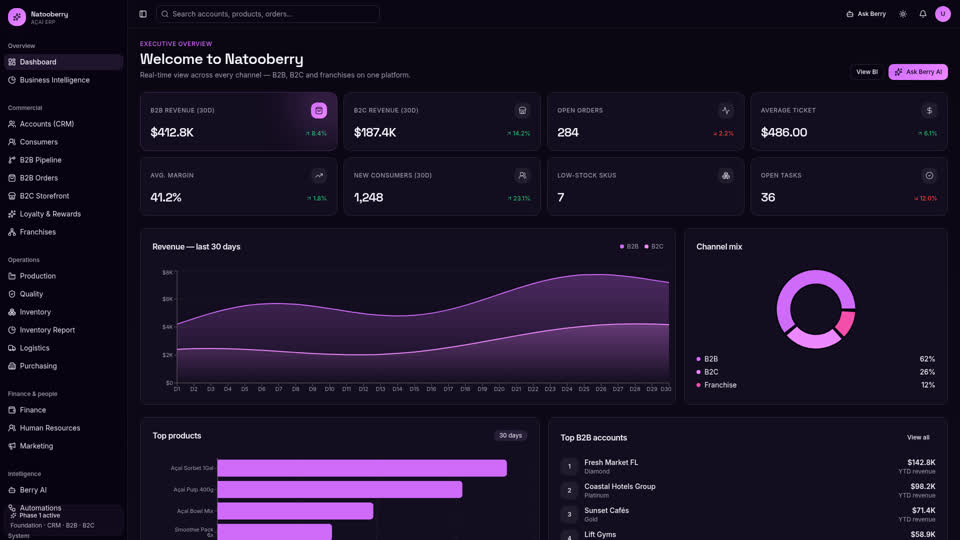Click the Açaí Bowl Mix bar
The image size is (960, 540).
pyautogui.click(x=295, y=511)
